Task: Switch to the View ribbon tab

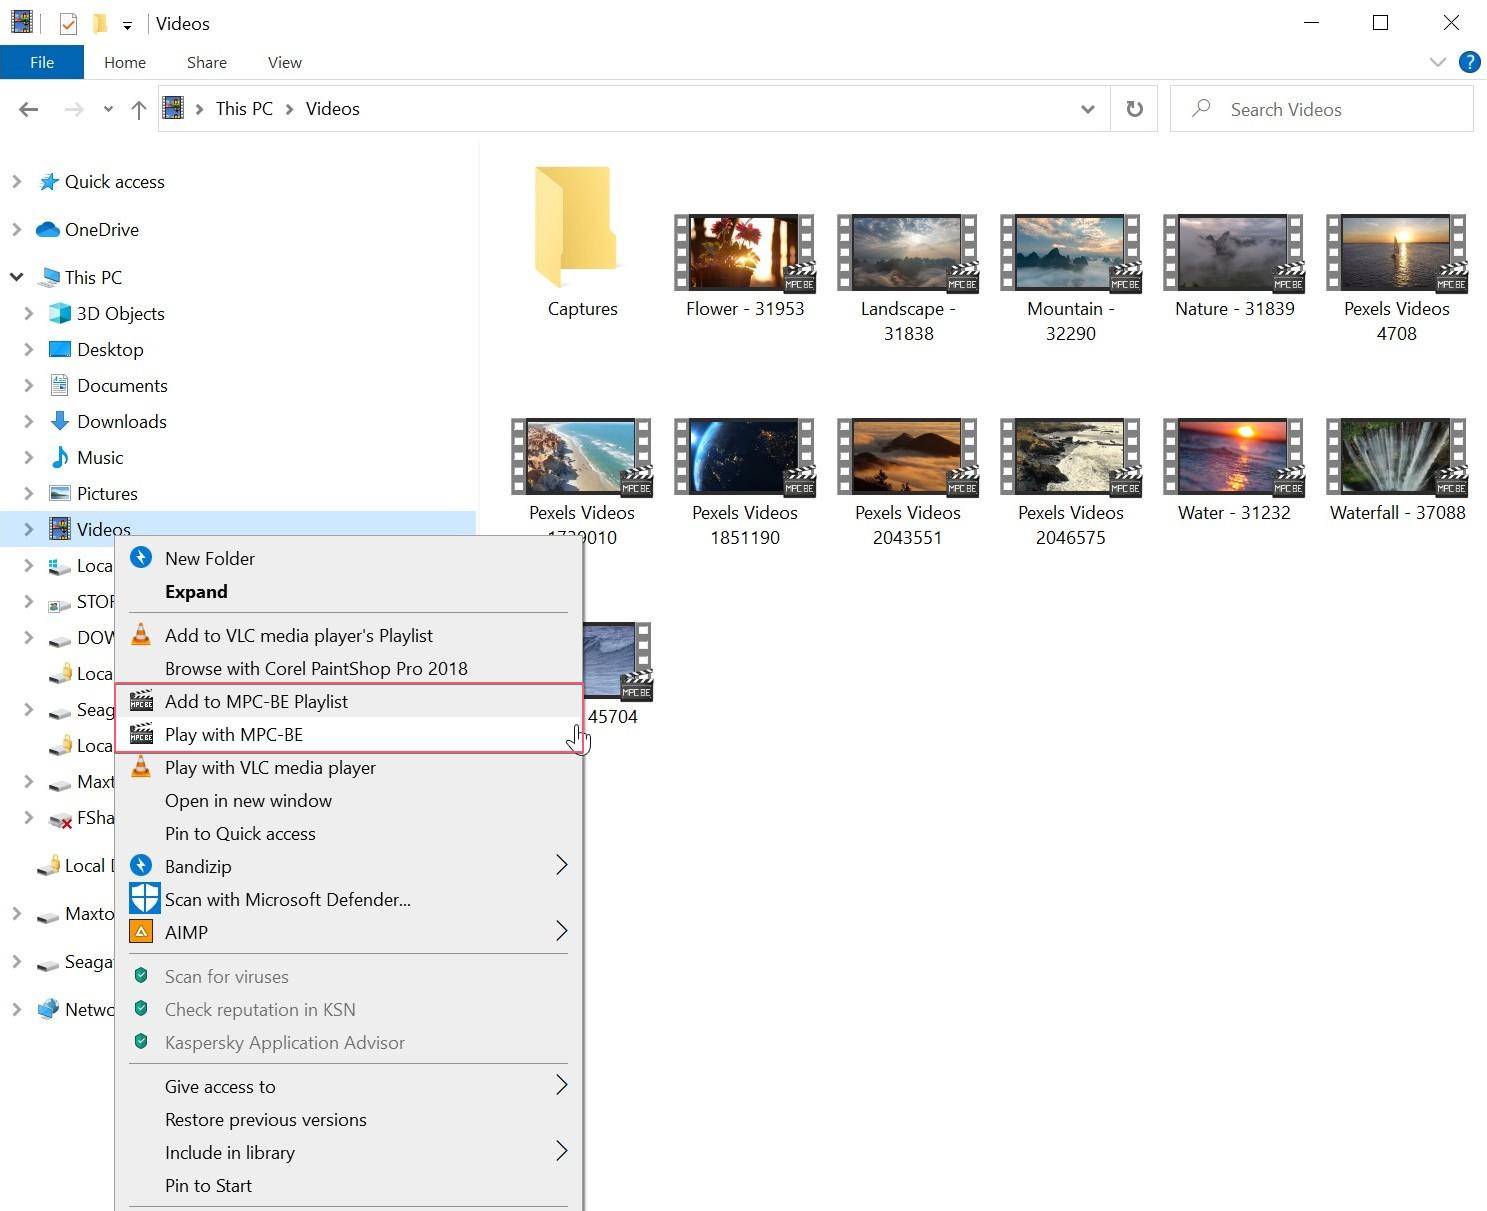Action: click(284, 62)
